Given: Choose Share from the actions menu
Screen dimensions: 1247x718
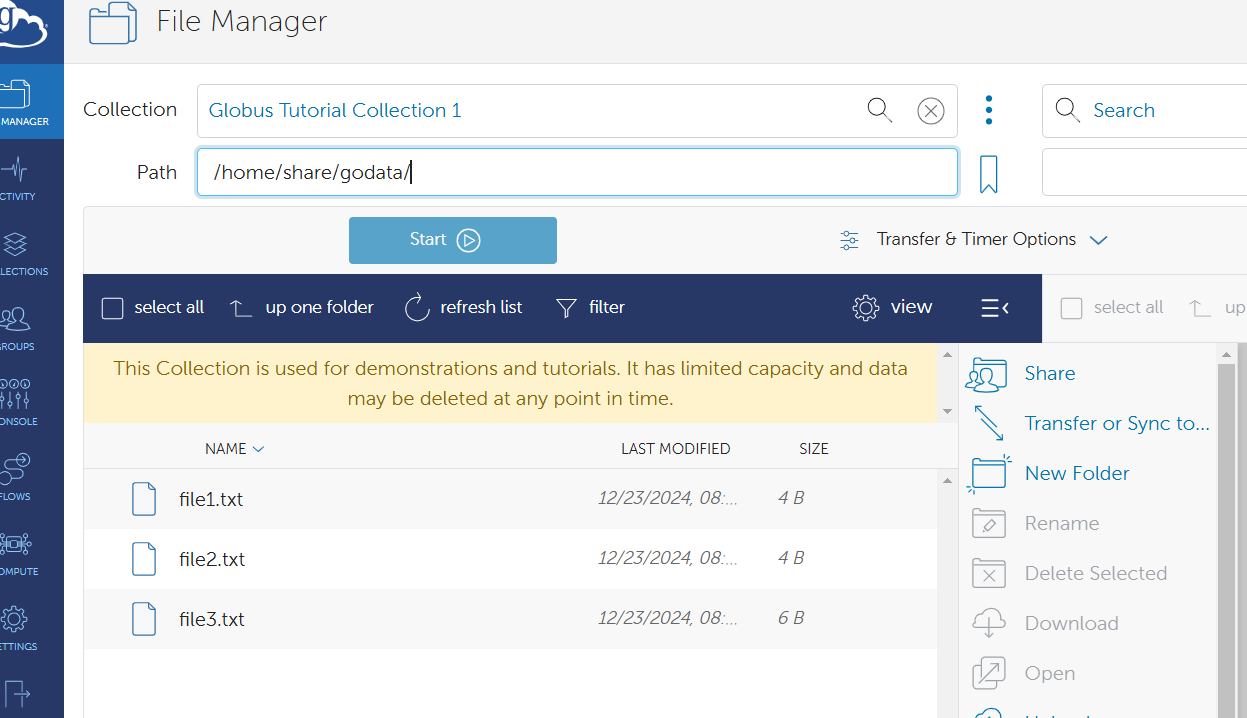Looking at the screenshot, I should pyautogui.click(x=1049, y=373).
